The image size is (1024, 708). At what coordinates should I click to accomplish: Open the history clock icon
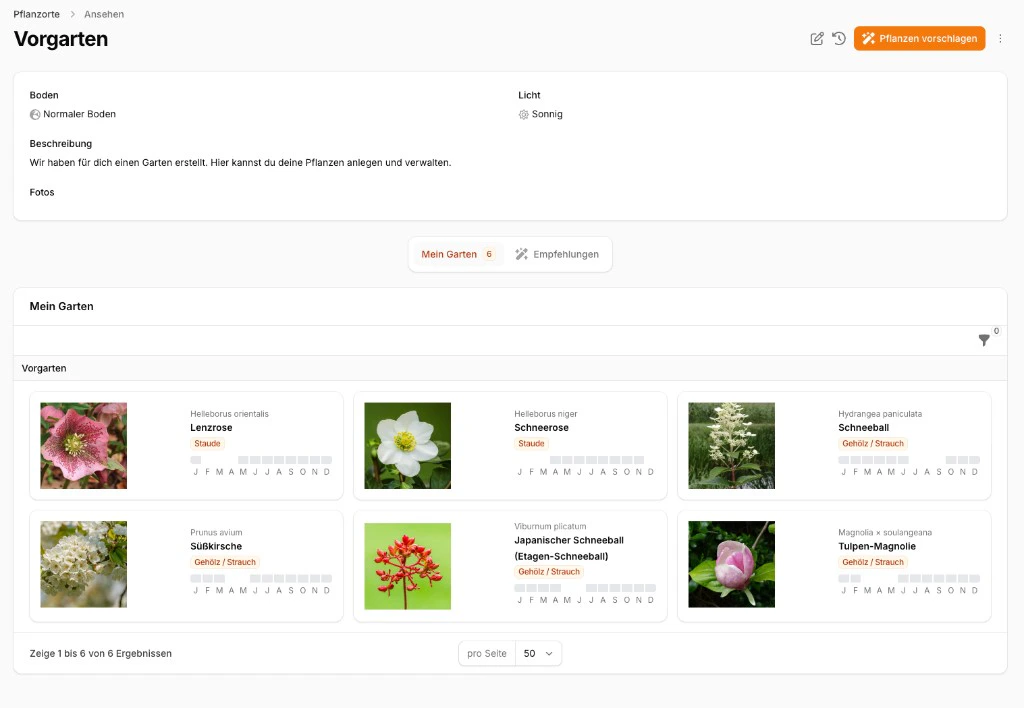(839, 39)
